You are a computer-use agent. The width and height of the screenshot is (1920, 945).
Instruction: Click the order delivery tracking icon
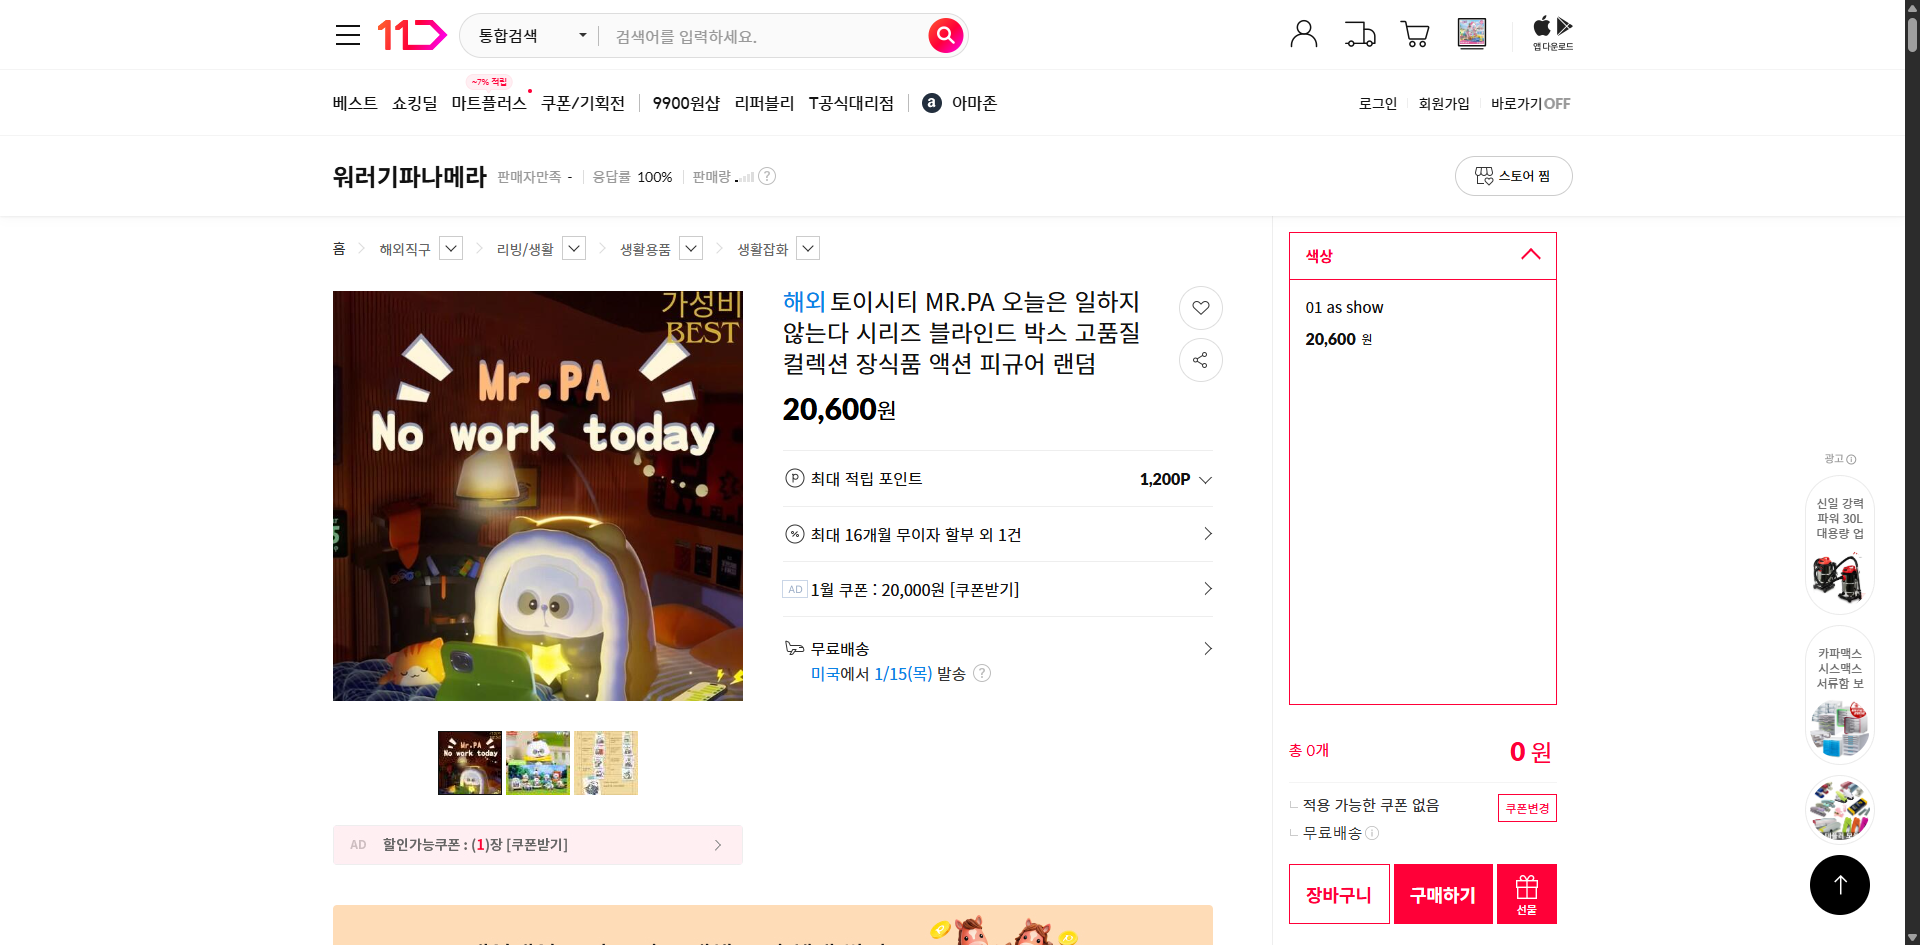(1359, 34)
